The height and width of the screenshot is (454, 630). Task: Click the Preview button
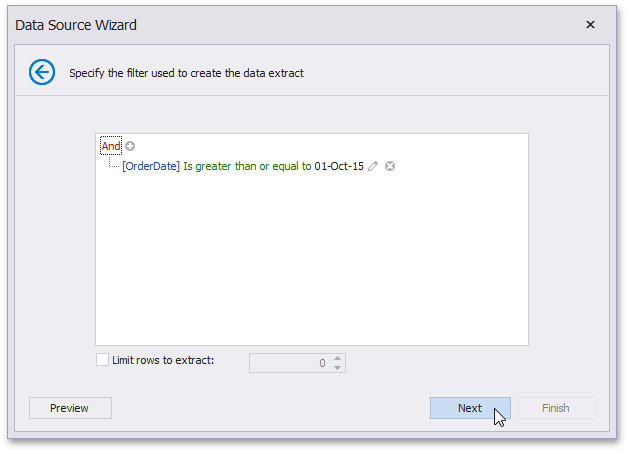click(x=70, y=408)
